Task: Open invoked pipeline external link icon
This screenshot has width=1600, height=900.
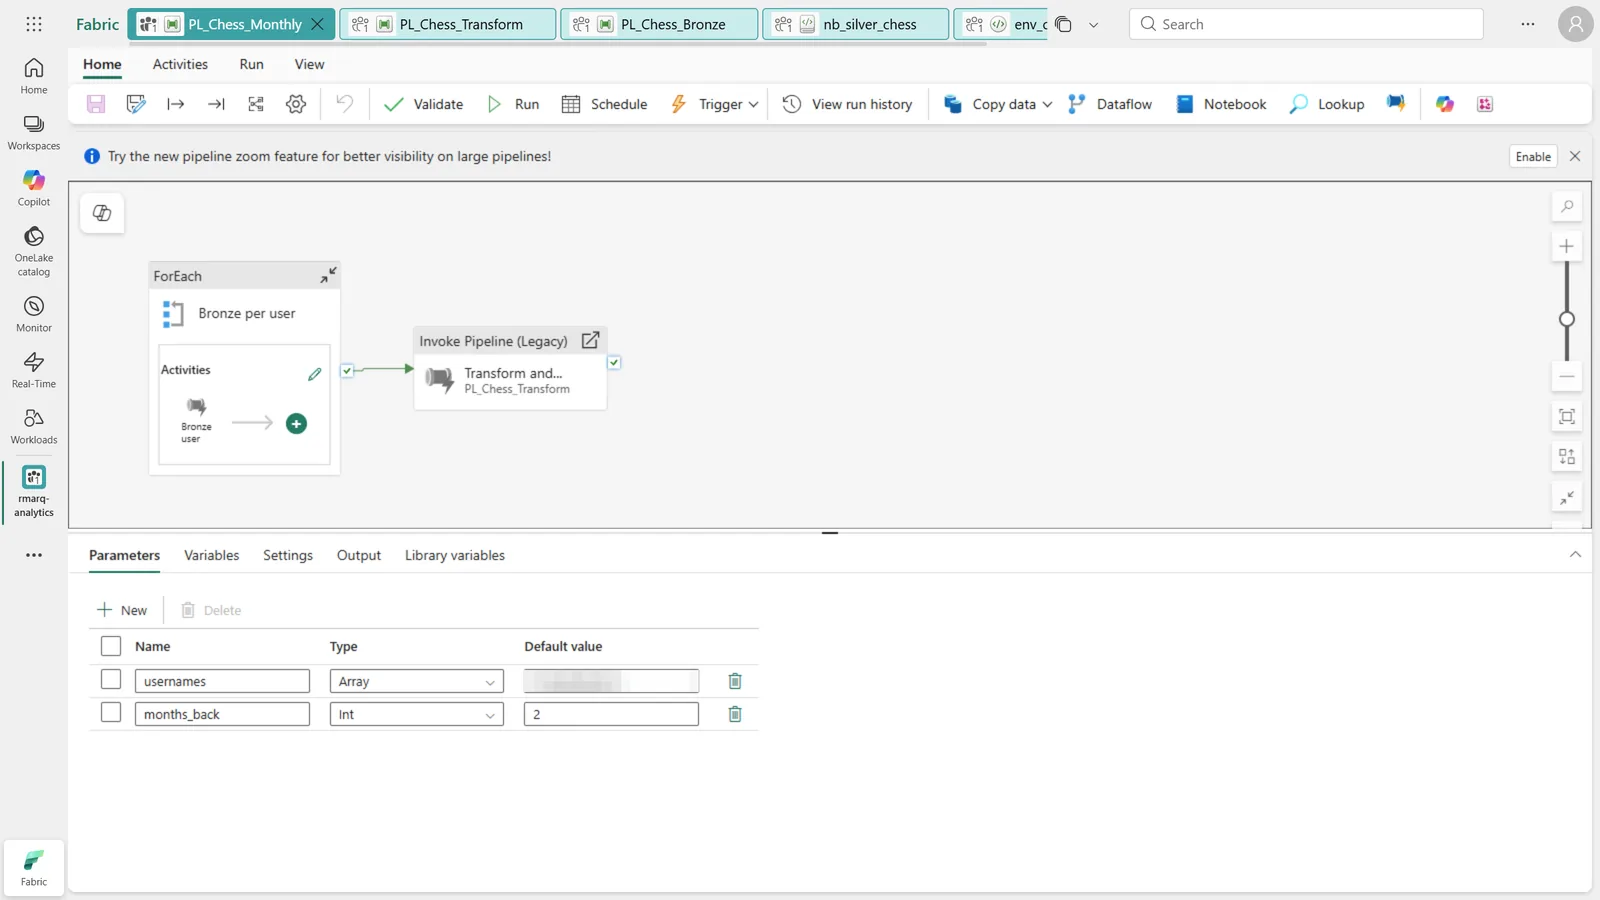Action: pyautogui.click(x=591, y=340)
